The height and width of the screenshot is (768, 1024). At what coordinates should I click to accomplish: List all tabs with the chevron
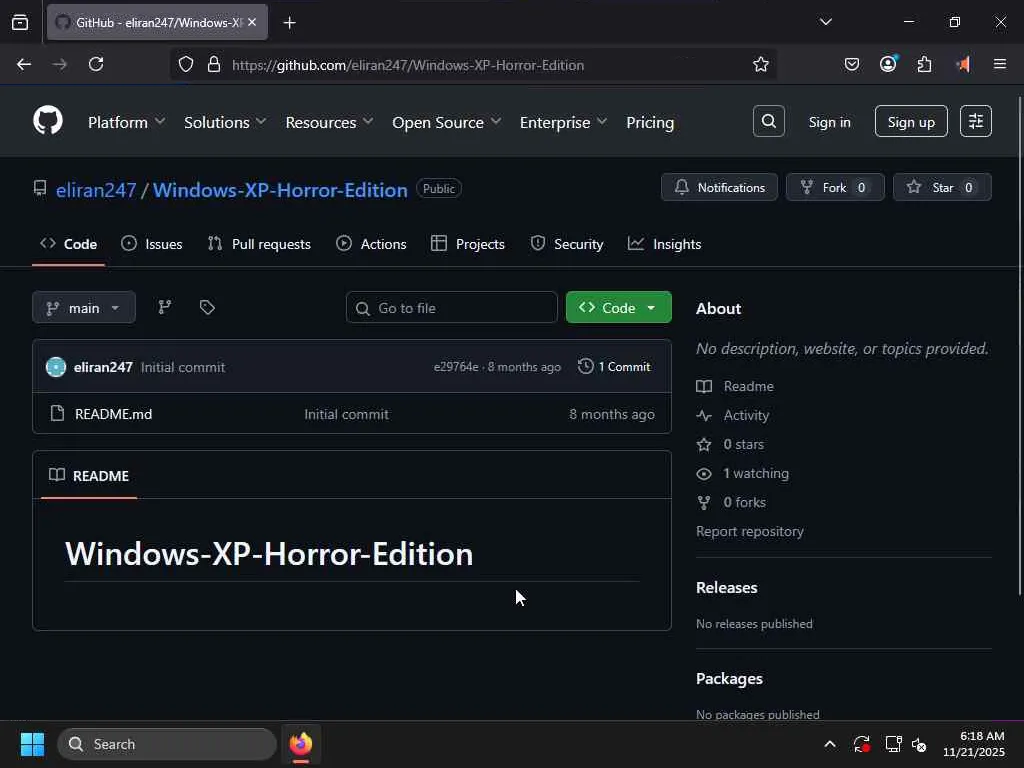[825, 22]
